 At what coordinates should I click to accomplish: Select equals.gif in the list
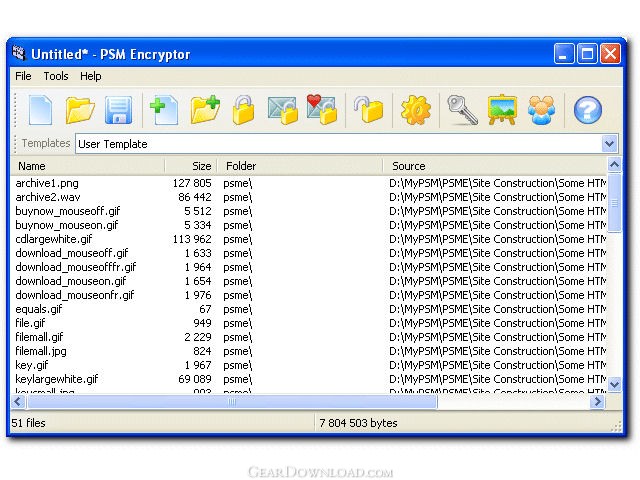38,309
